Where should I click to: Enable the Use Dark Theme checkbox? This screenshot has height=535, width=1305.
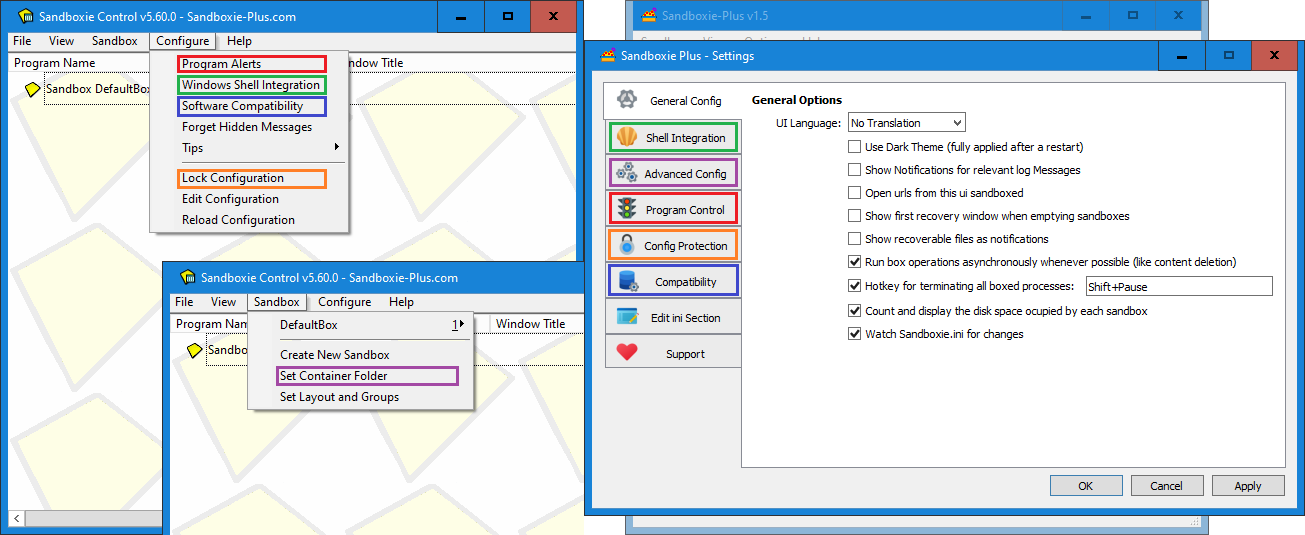coord(854,147)
